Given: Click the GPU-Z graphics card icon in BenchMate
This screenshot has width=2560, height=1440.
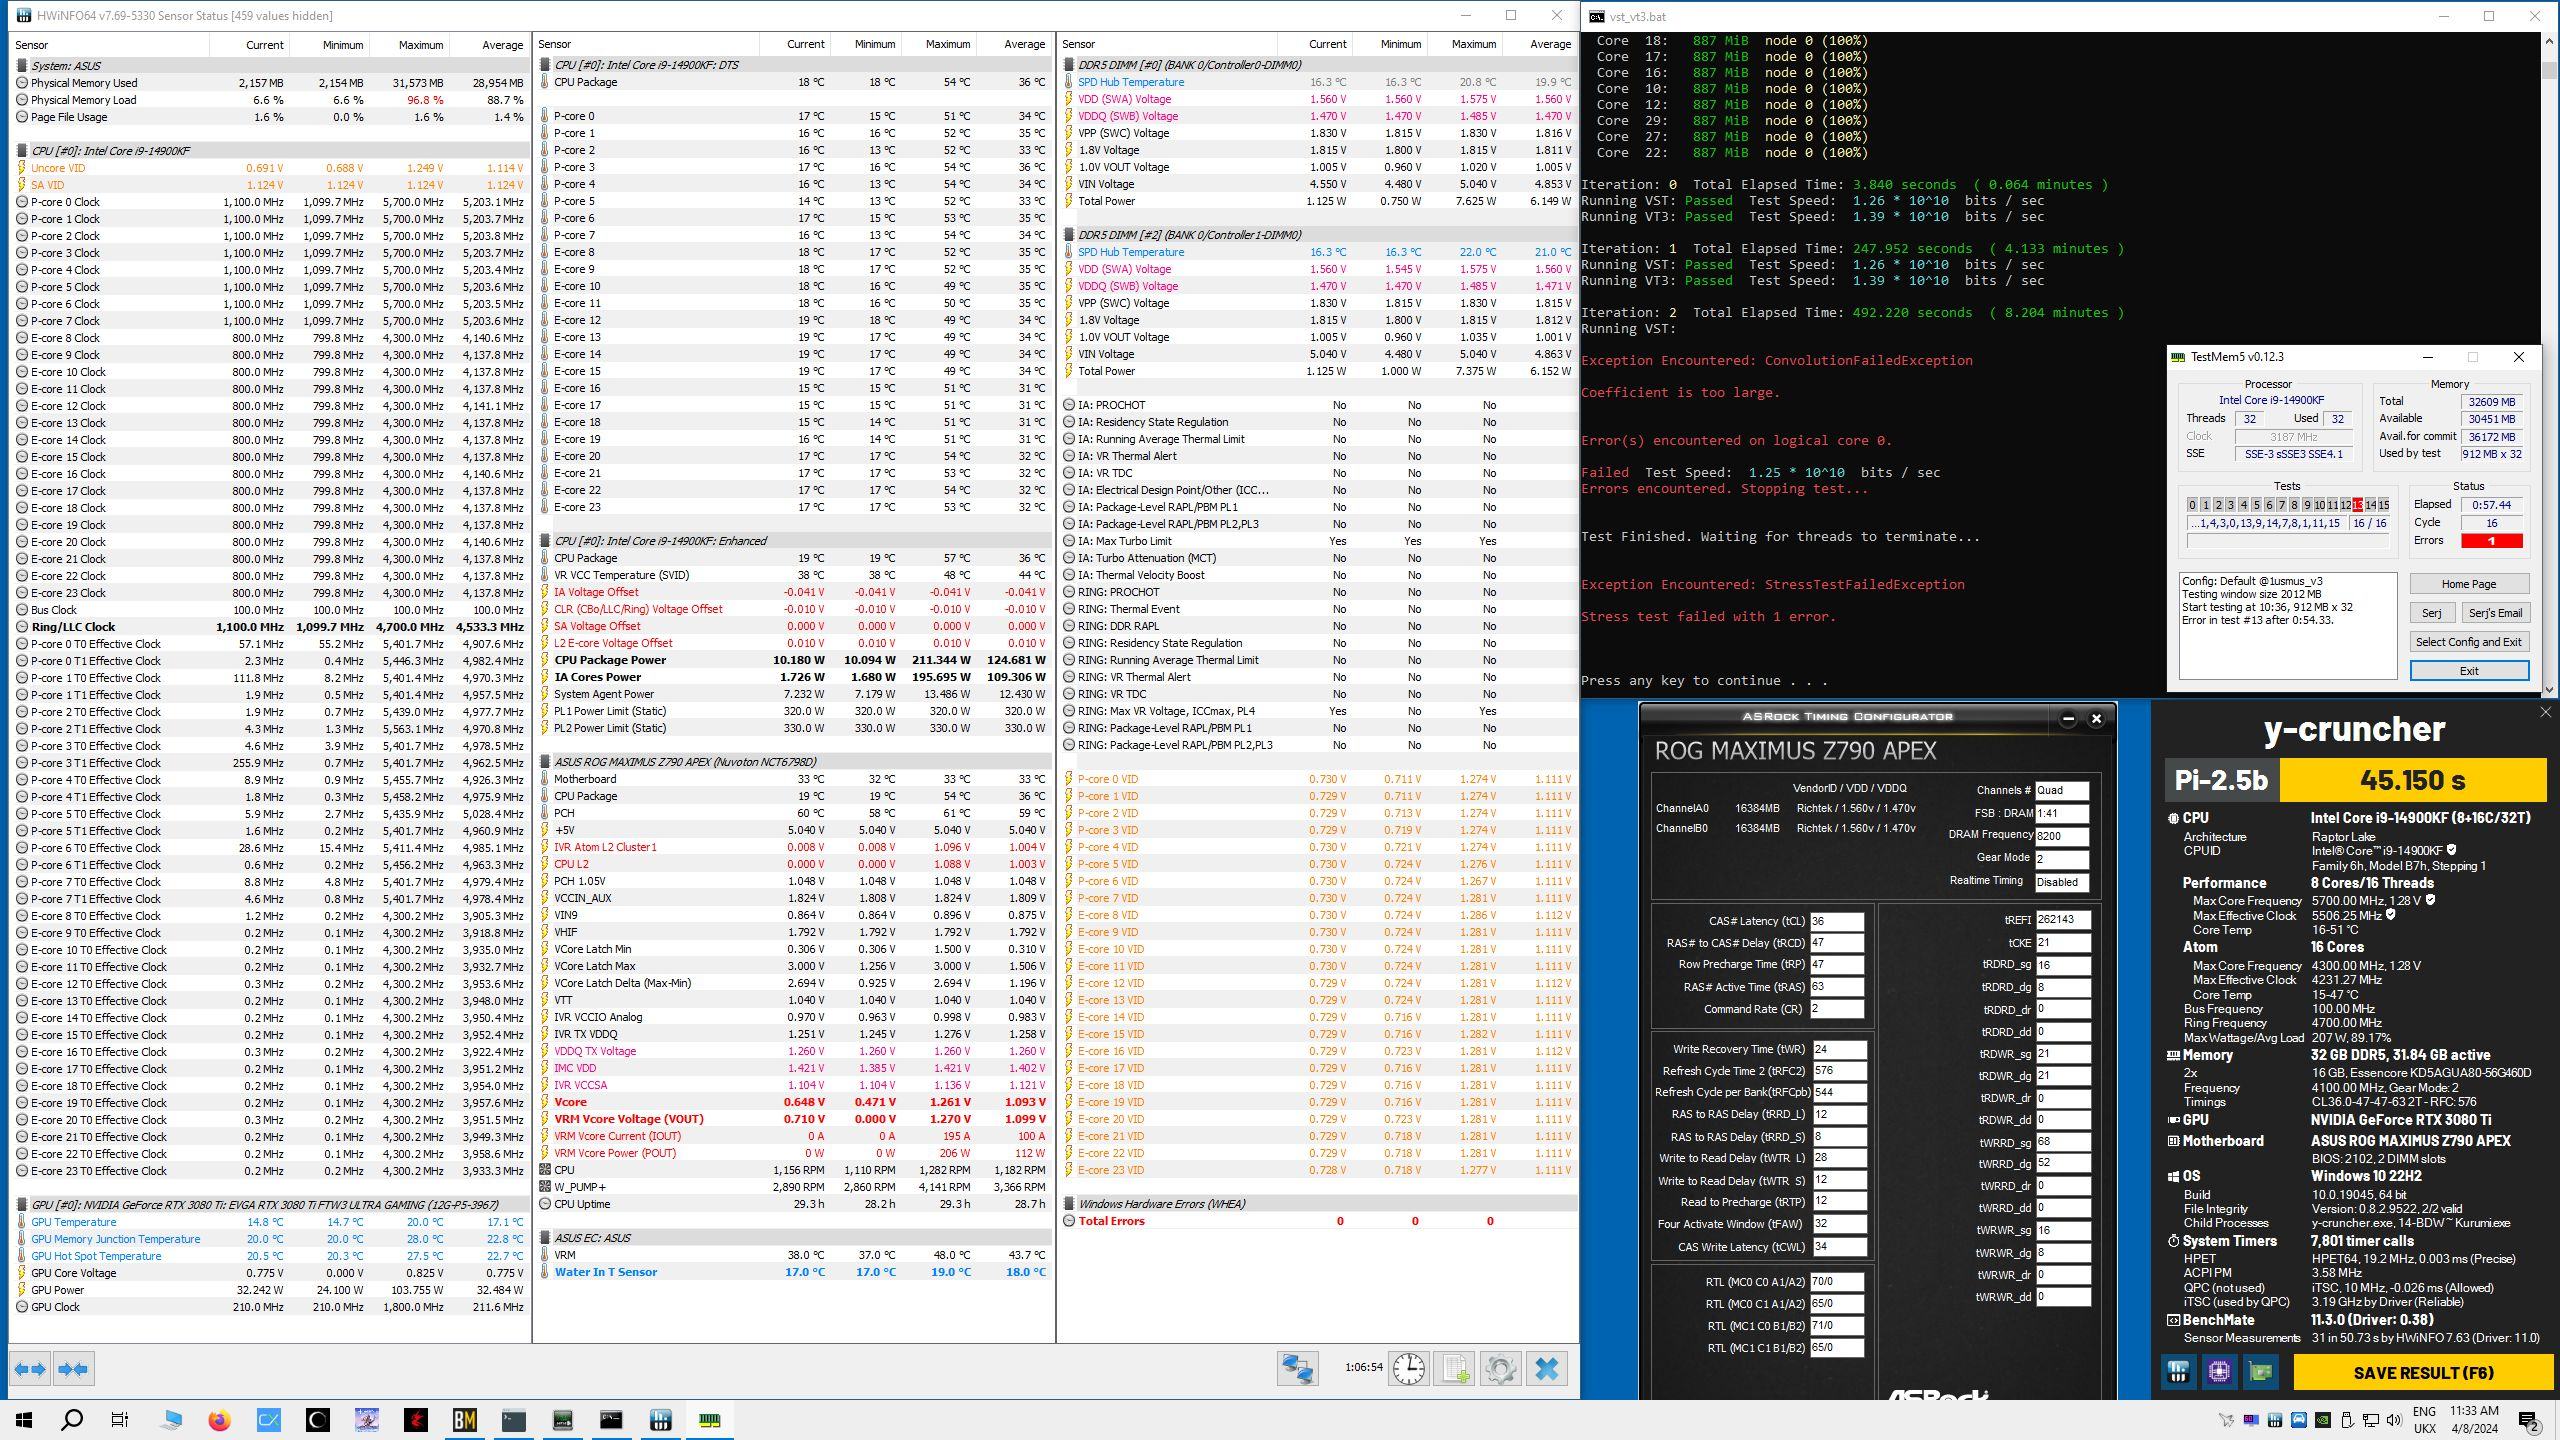Looking at the screenshot, I should (x=2261, y=1372).
